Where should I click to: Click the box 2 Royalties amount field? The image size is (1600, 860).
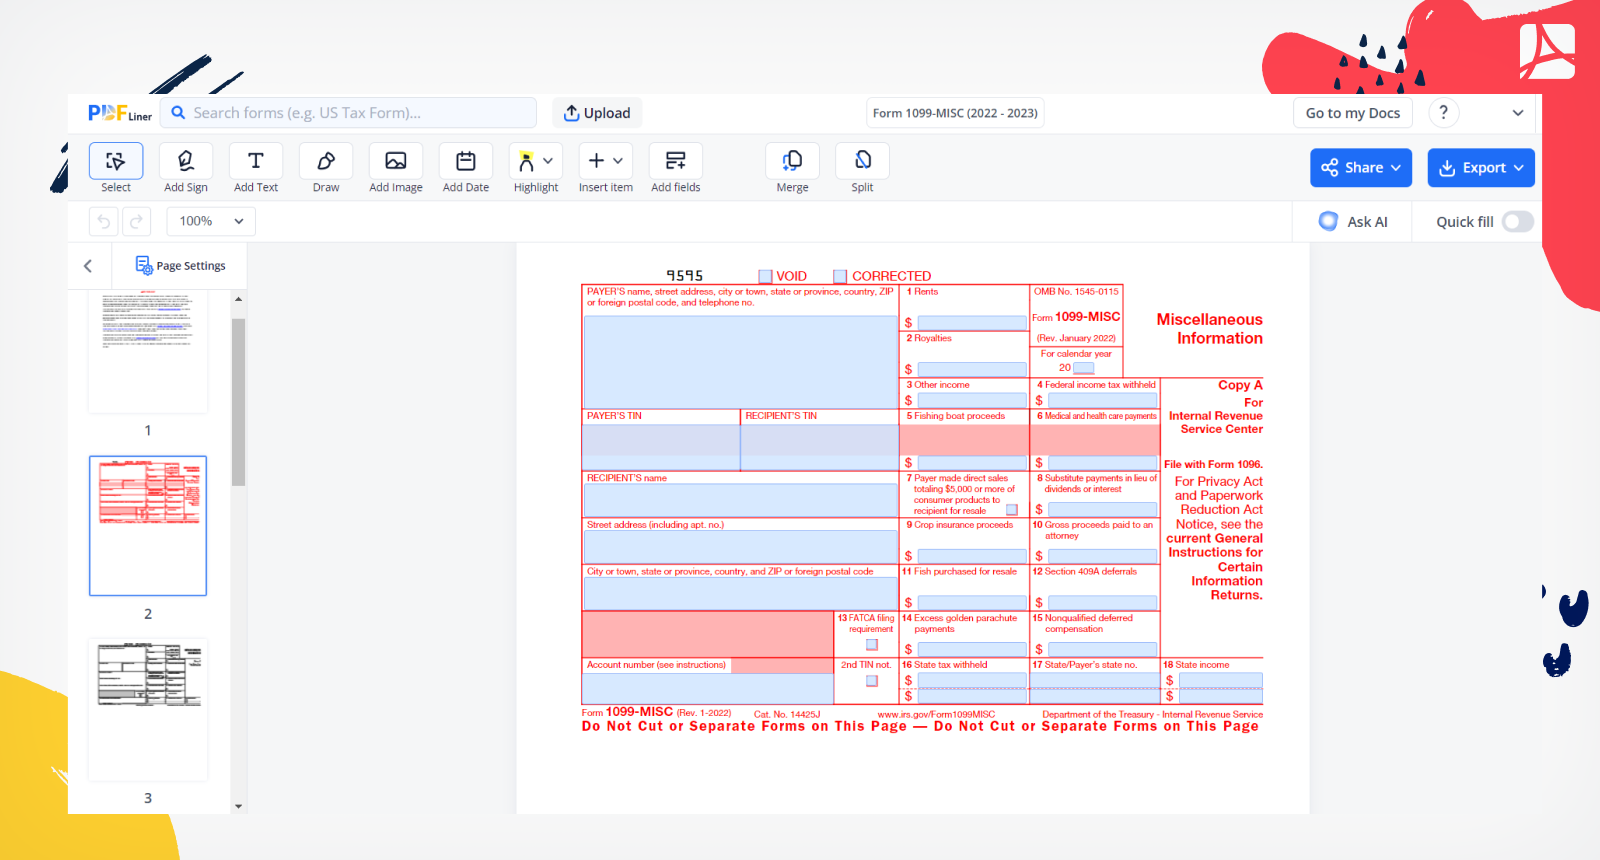pyautogui.click(x=972, y=369)
